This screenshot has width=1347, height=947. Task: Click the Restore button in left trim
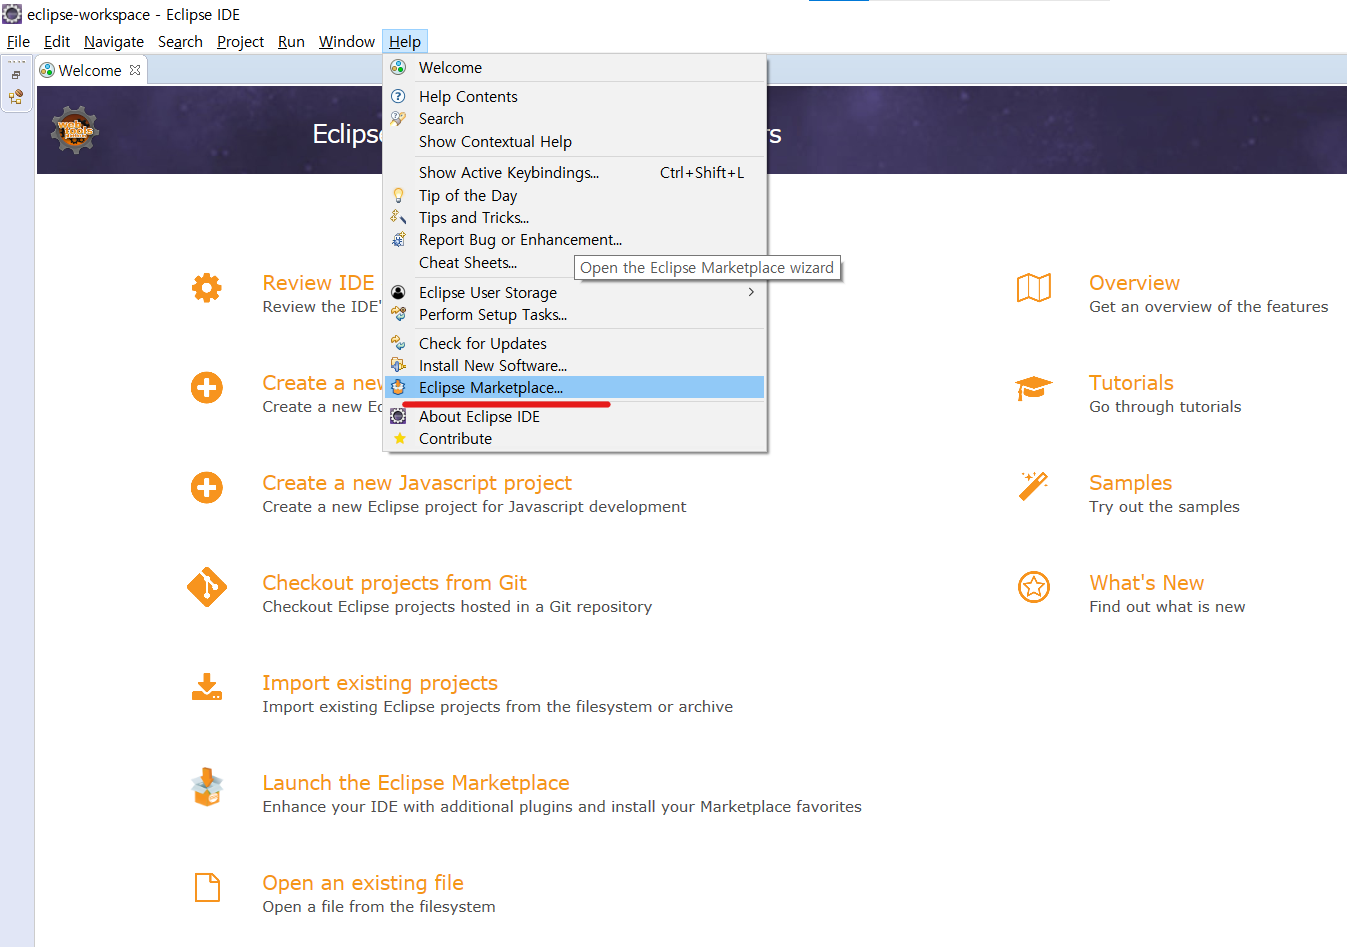tap(16, 75)
